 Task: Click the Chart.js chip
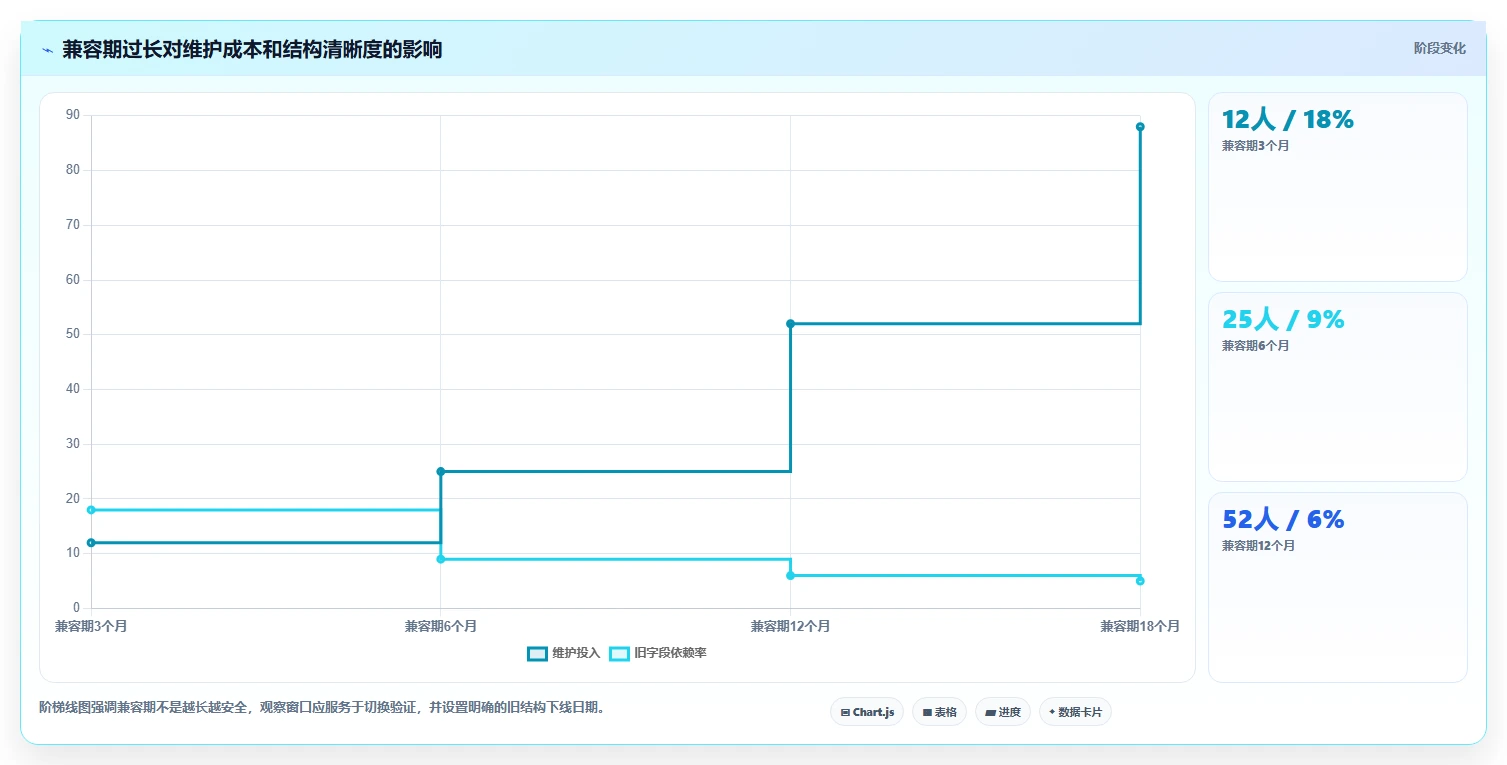tap(867, 712)
